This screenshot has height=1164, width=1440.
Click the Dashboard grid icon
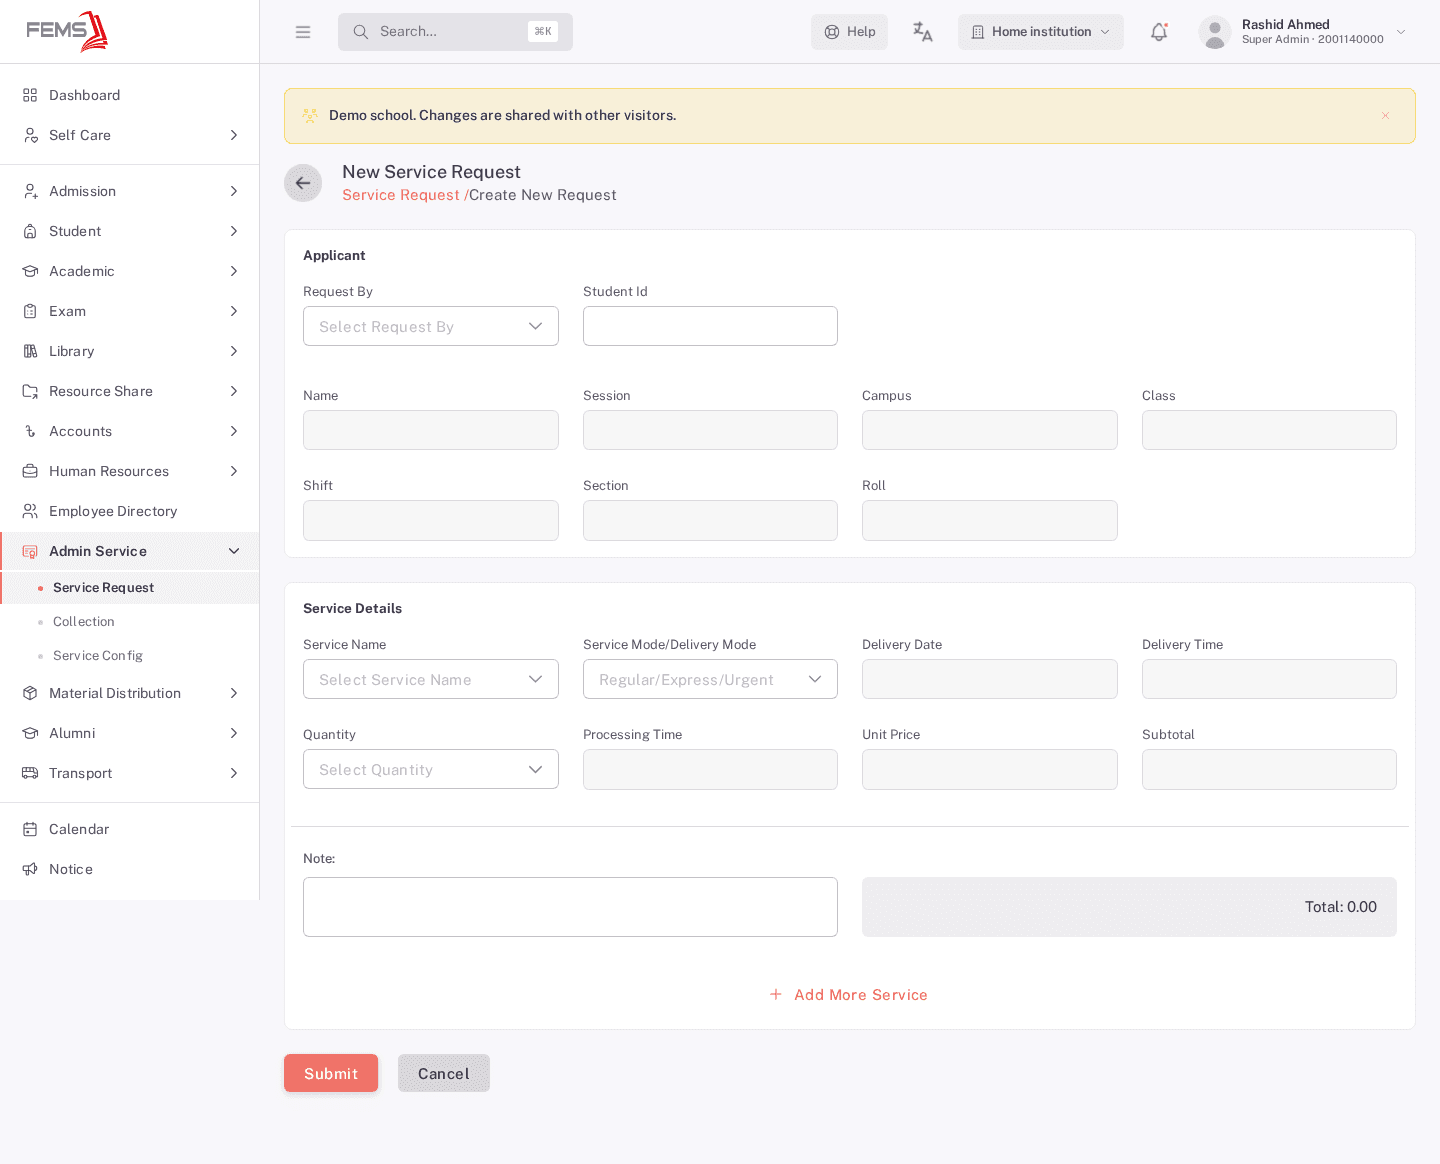30,95
